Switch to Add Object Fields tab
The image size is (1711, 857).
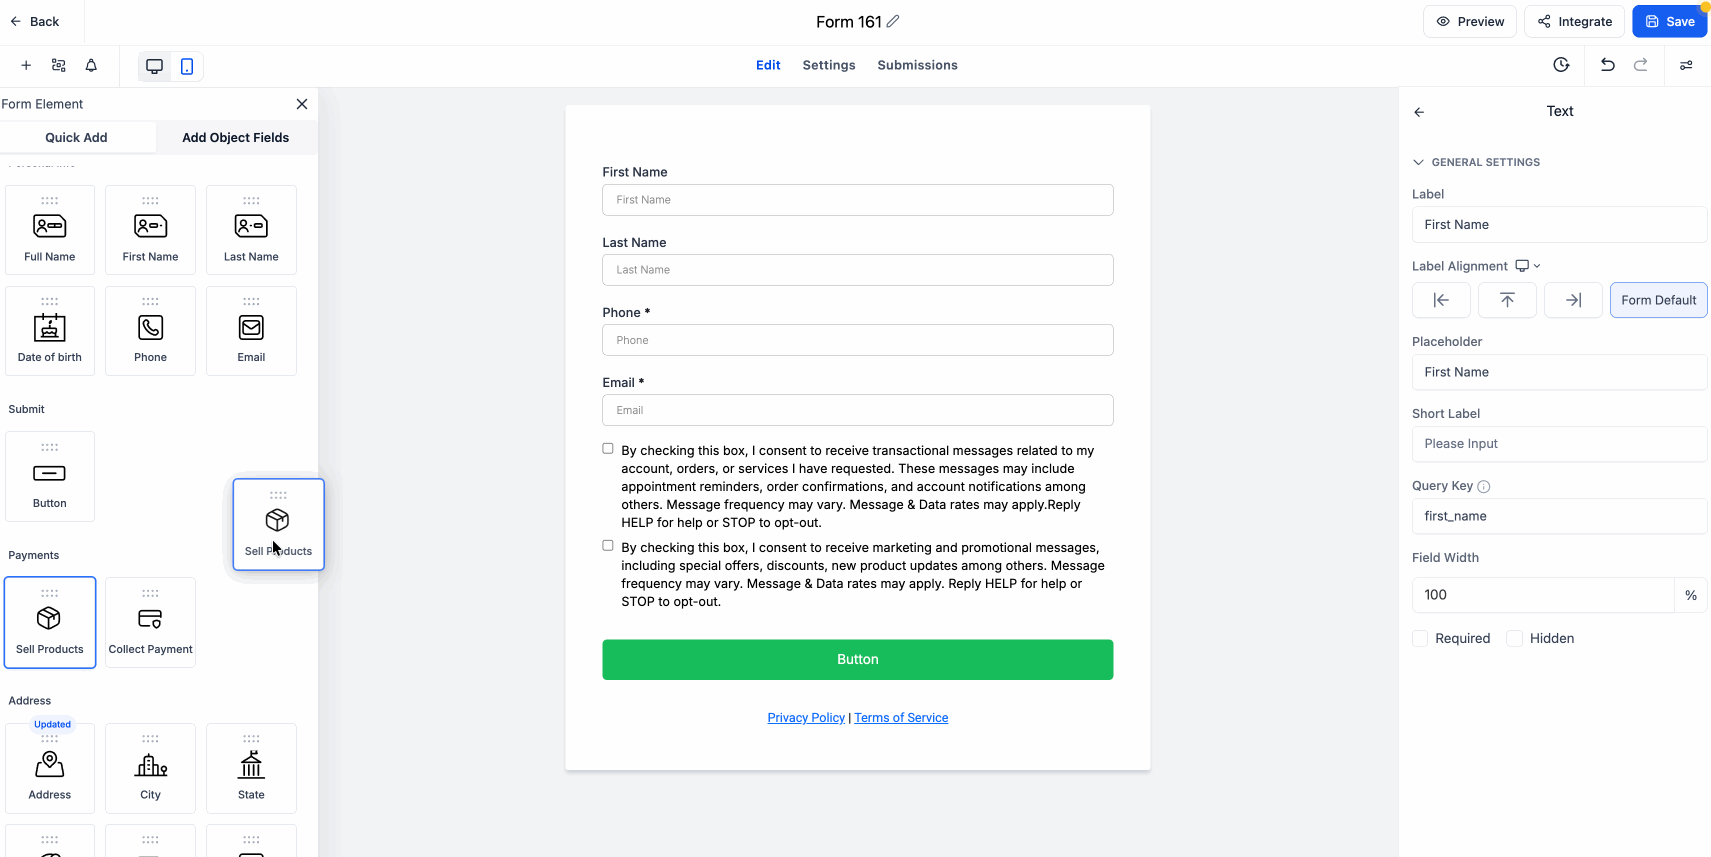point(235,138)
